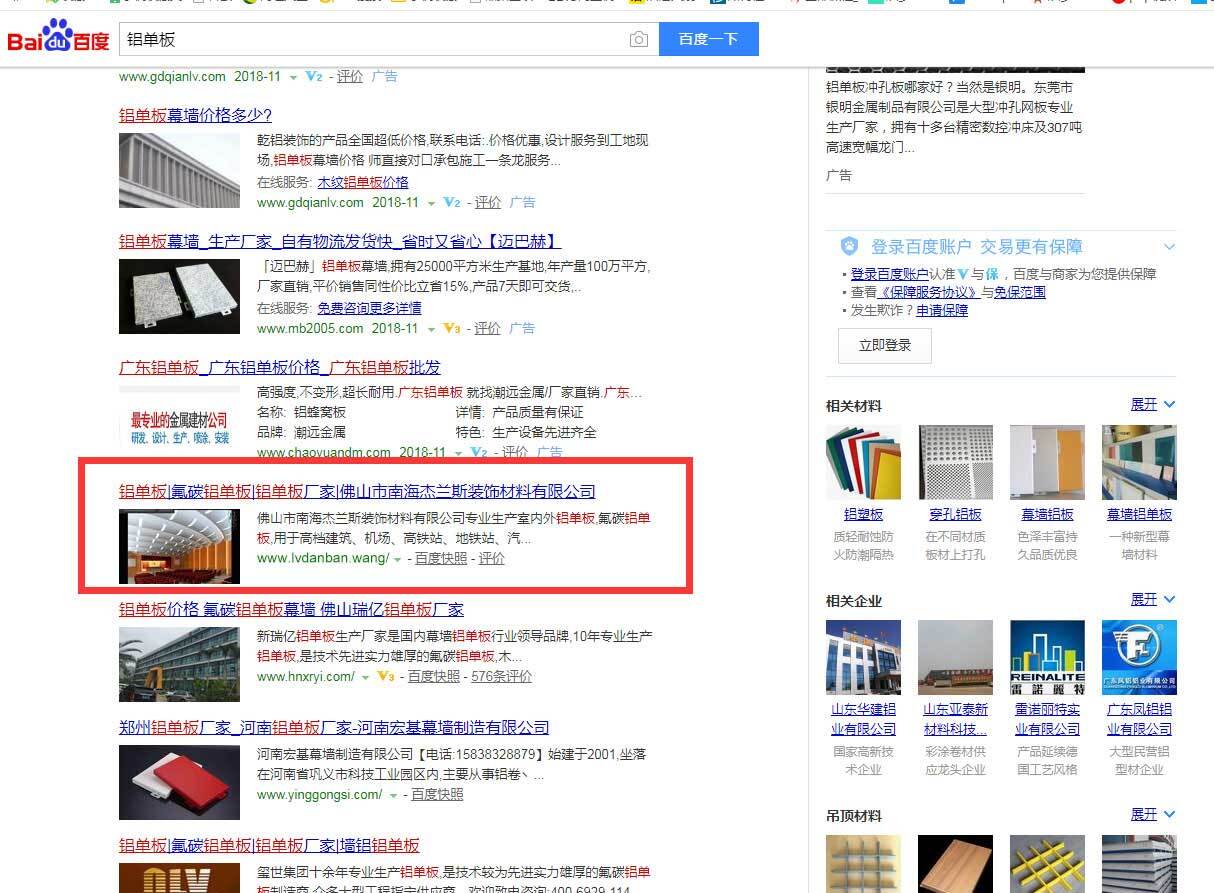This screenshot has height=893, width=1214.
Task: Click the 登录百度账户 link in the guarantee panel
Action: [890, 274]
